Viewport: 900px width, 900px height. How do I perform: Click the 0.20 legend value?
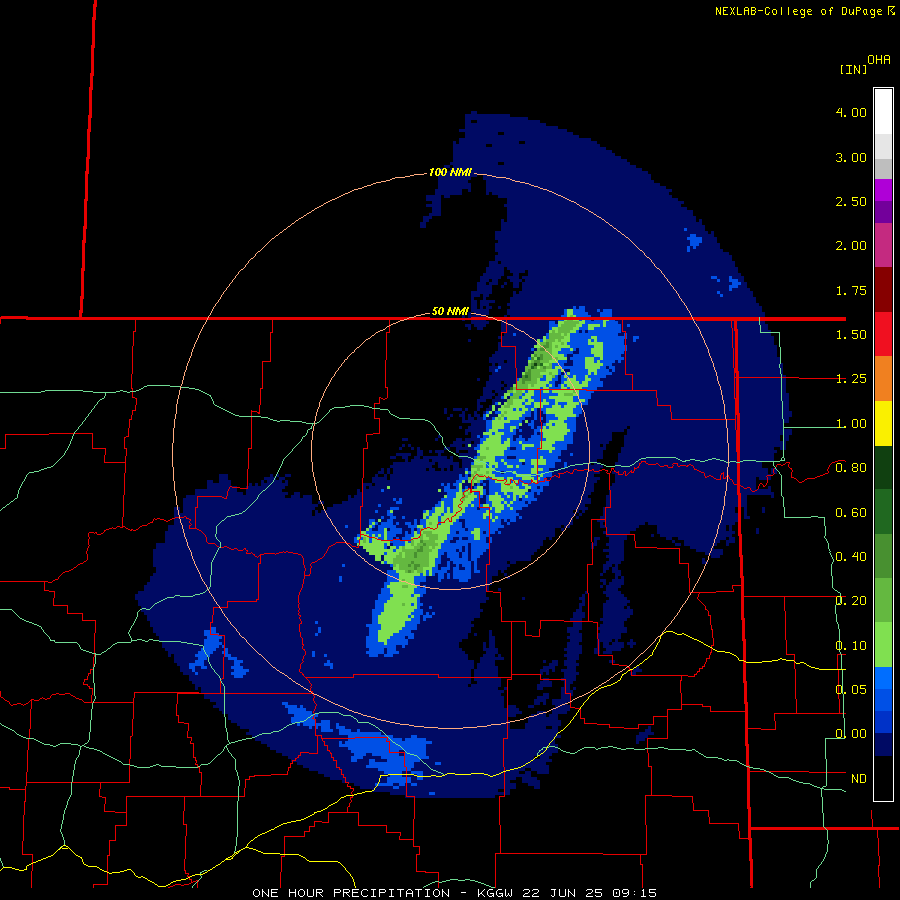[851, 601]
